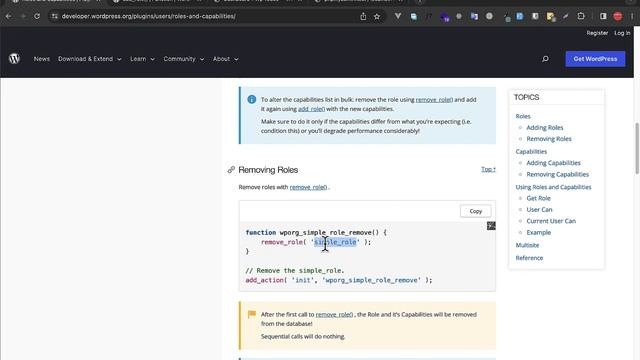Go to Multisite topic
The image size is (640, 360).
tap(527, 245)
